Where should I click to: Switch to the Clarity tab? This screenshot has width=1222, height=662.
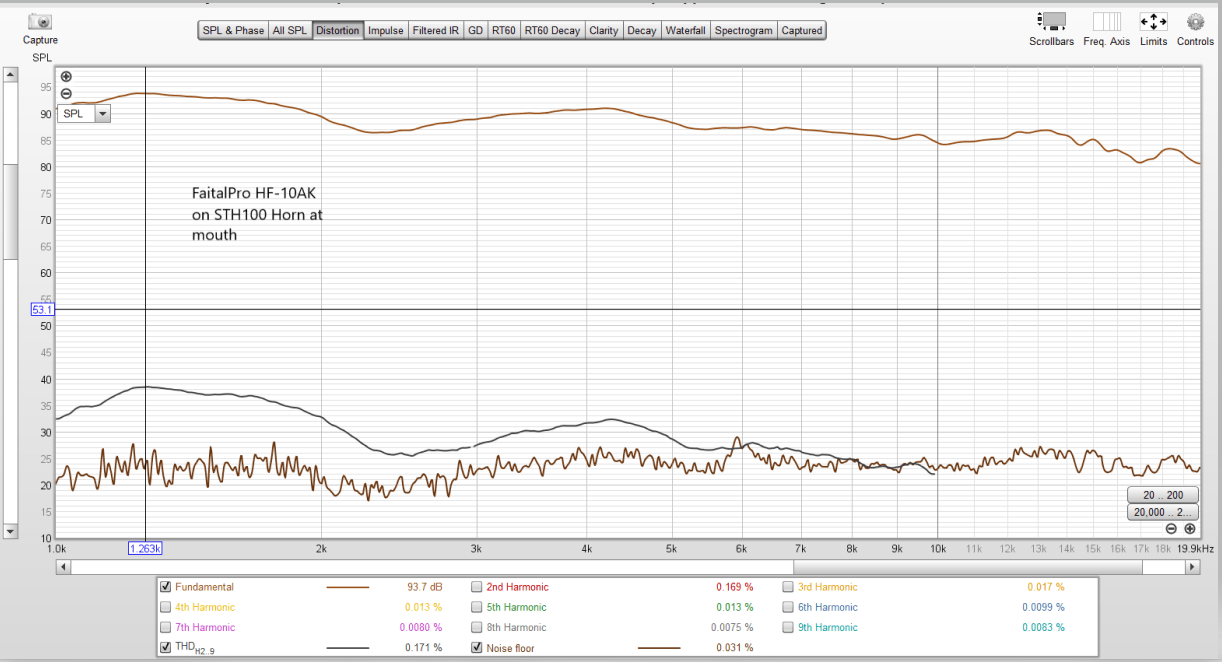point(604,31)
